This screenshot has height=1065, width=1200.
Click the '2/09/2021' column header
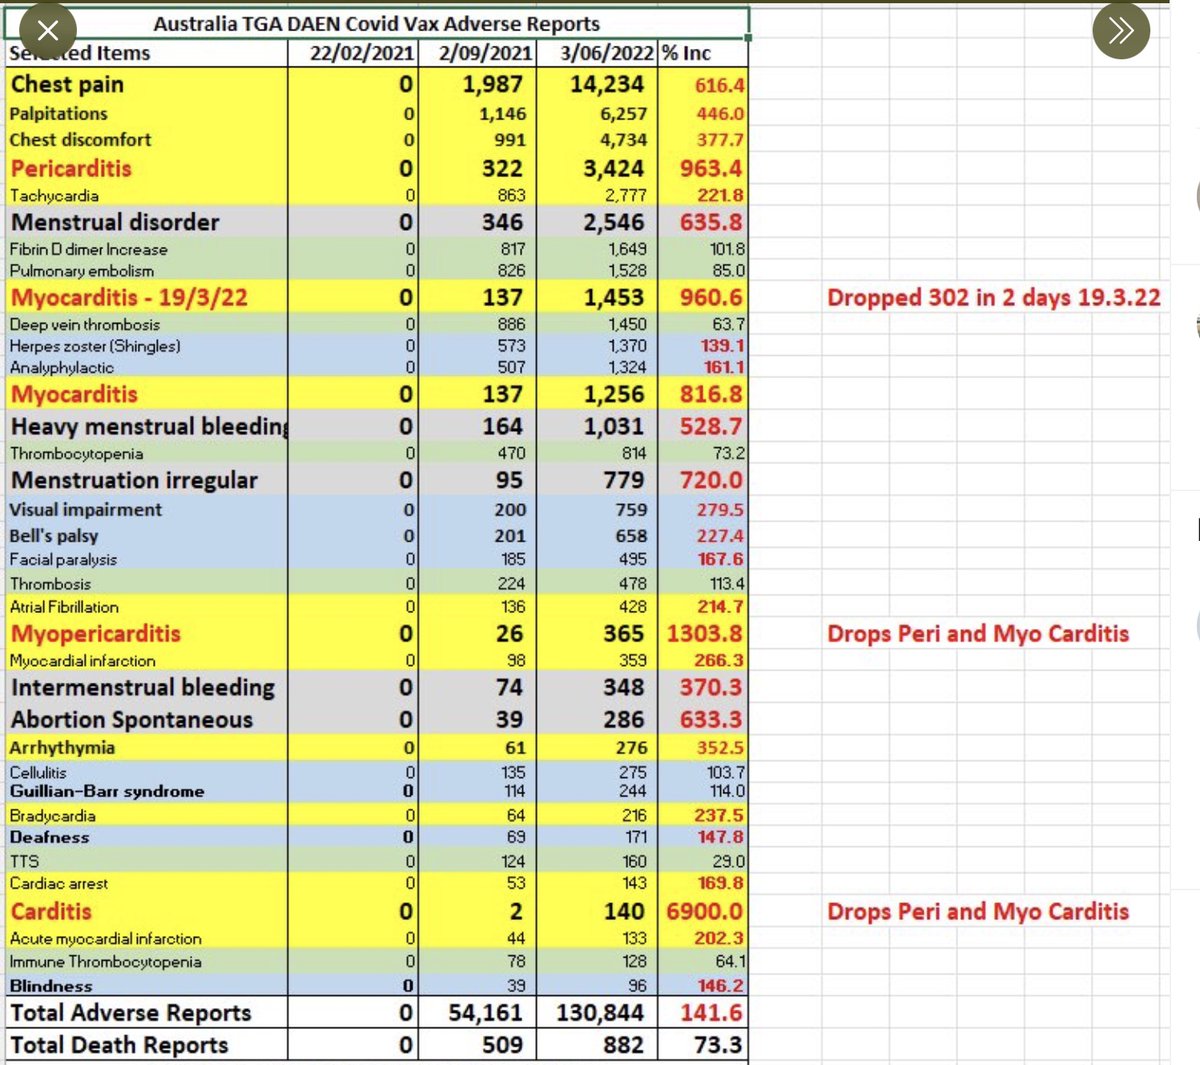point(485,53)
